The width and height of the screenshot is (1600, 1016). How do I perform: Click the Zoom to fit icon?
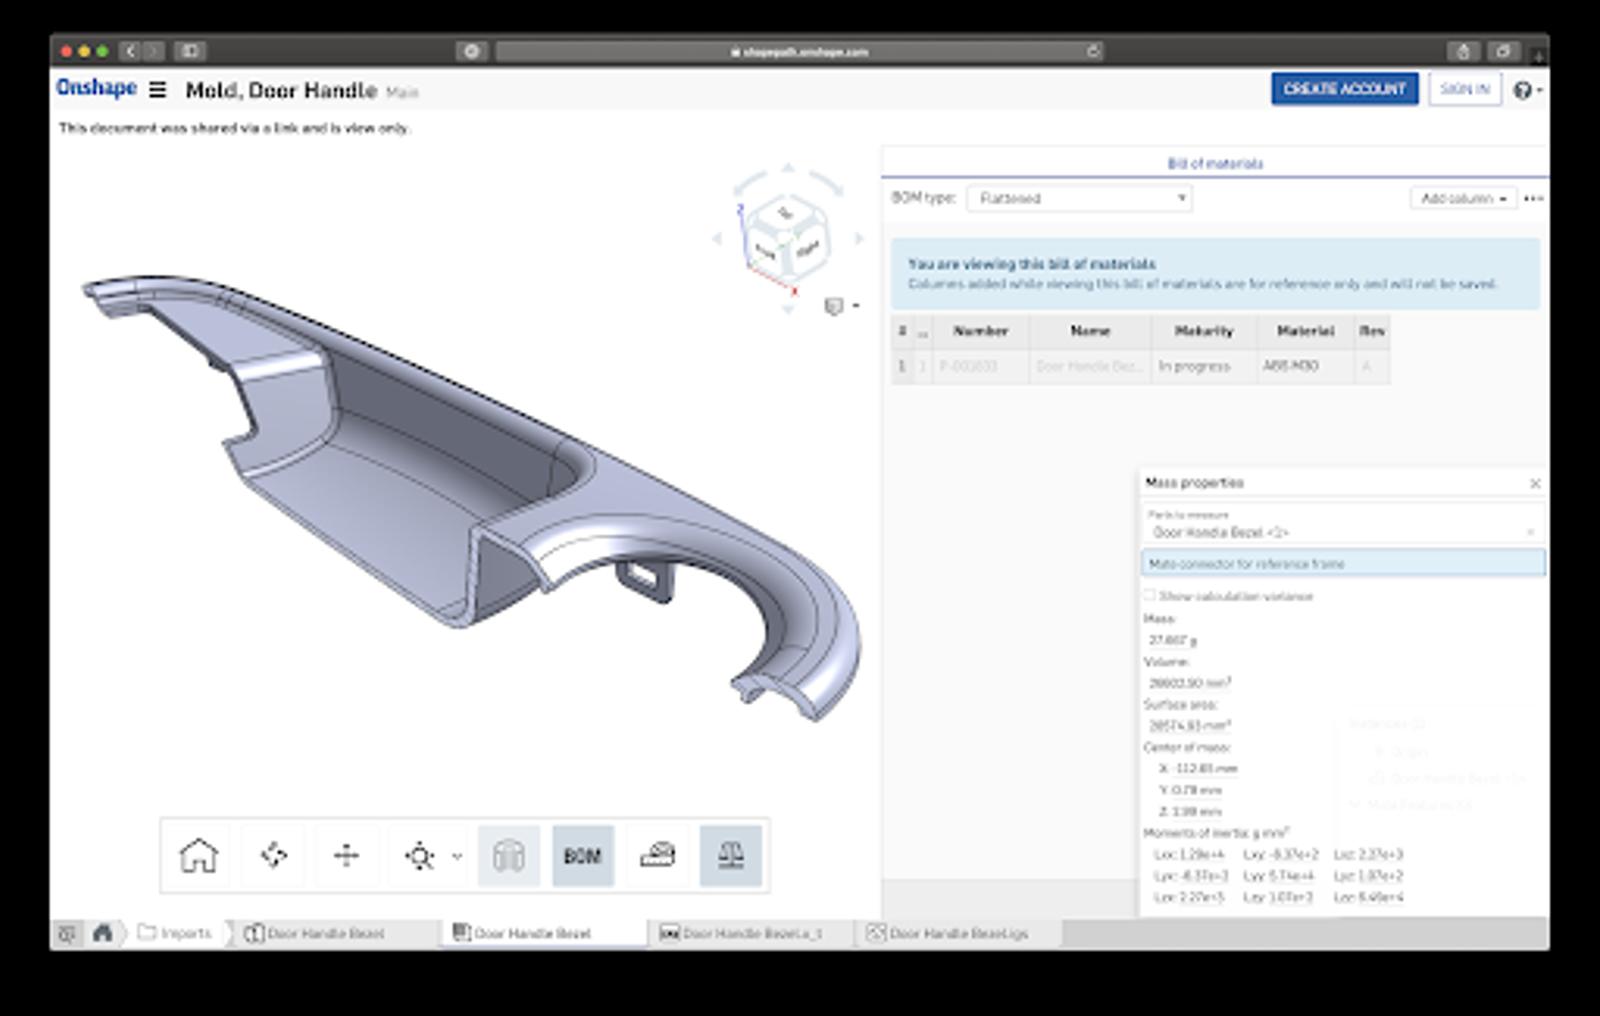pos(419,857)
